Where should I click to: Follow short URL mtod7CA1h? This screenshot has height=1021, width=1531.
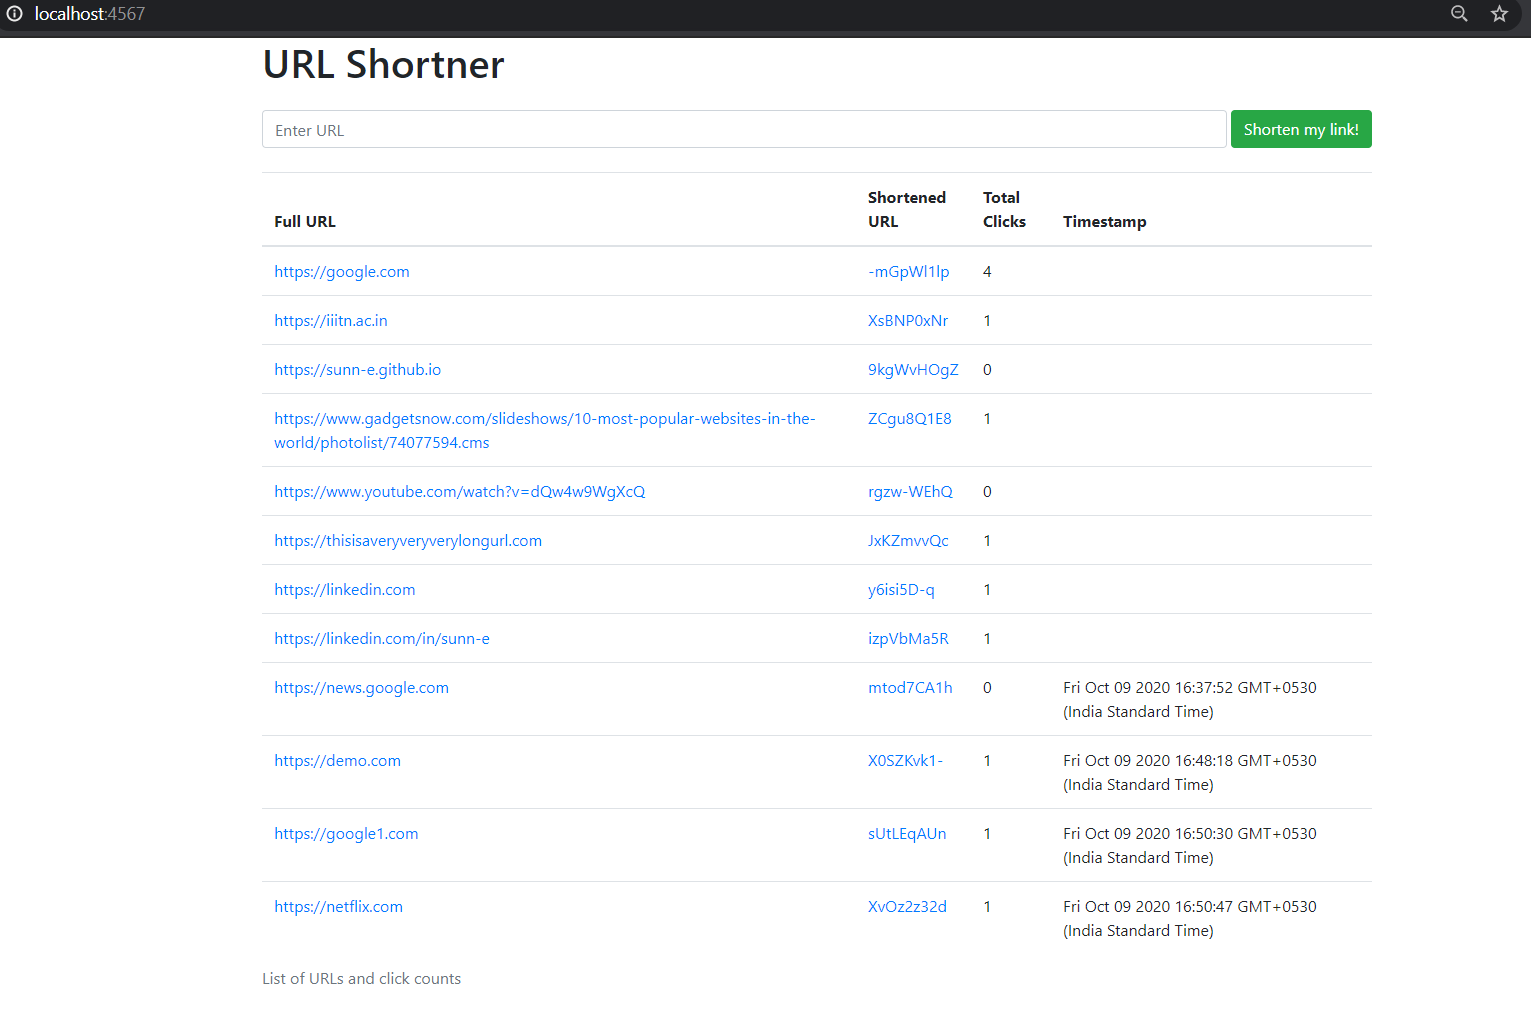(x=910, y=687)
